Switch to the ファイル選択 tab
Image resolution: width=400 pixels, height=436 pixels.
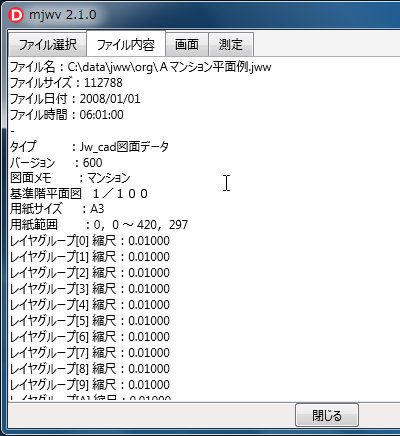[x=48, y=44]
